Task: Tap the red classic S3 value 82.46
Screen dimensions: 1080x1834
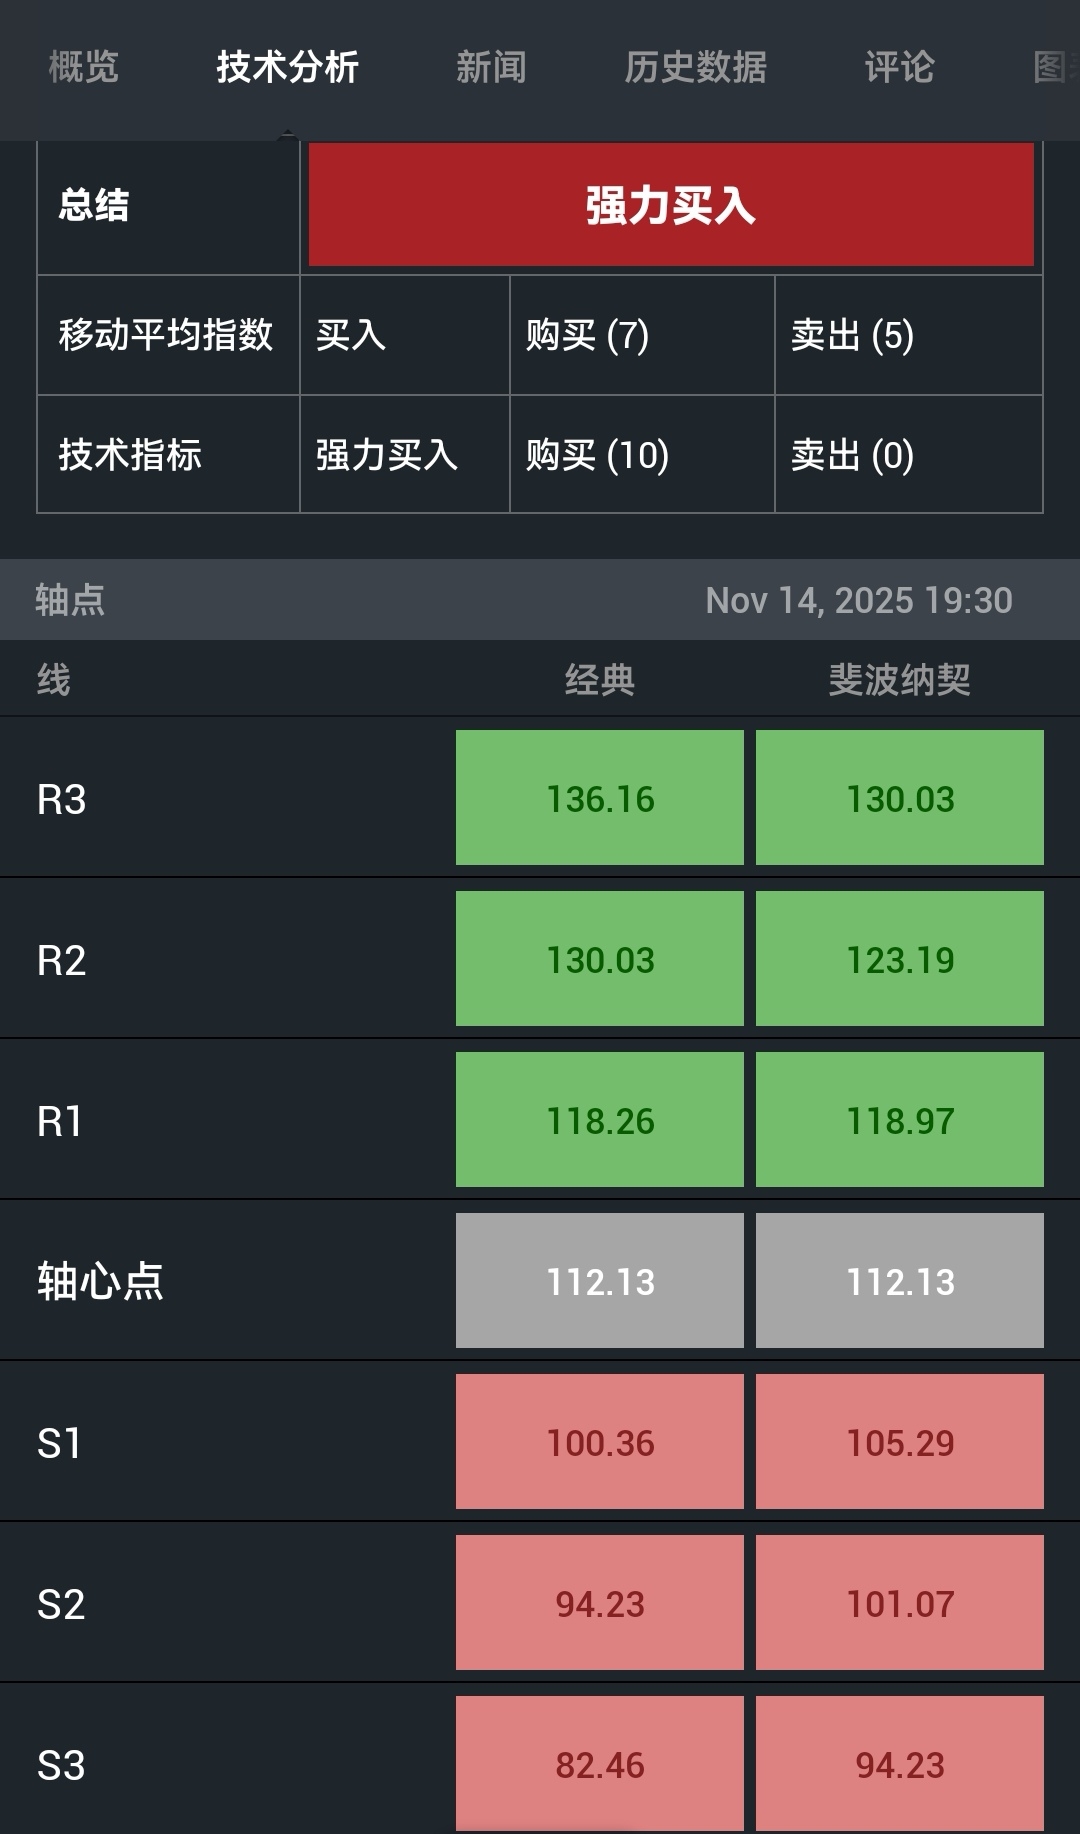Action: tap(600, 1764)
